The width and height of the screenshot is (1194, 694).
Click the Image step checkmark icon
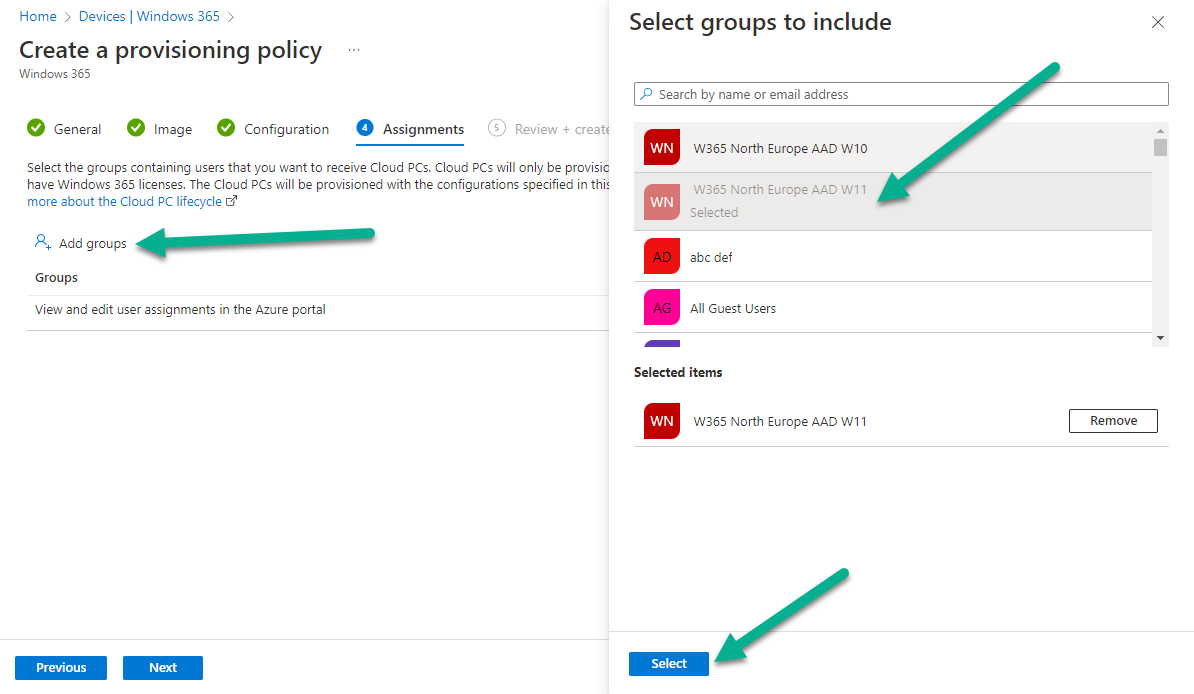(x=136, y=128)
